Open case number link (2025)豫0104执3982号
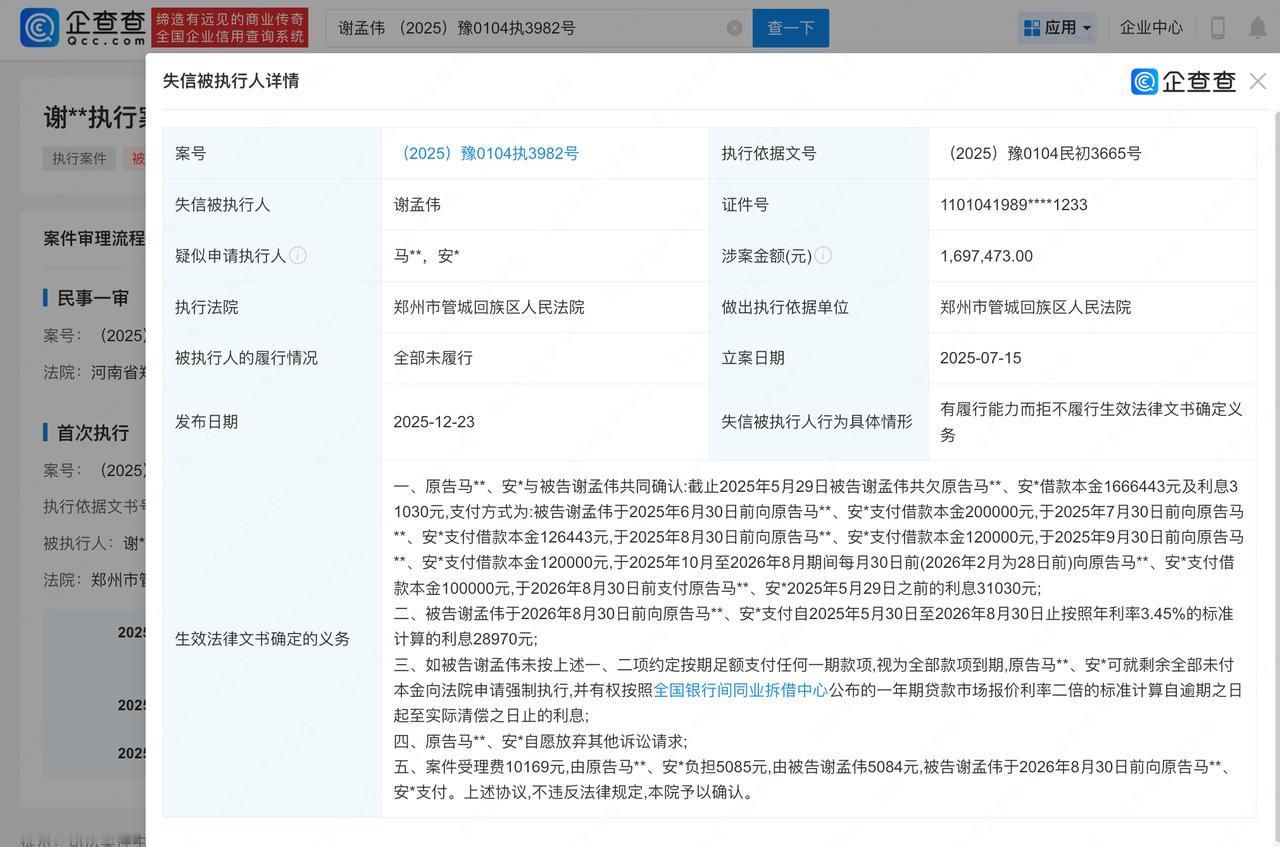The image size is (1280, 847). click(x=486, y=153)
